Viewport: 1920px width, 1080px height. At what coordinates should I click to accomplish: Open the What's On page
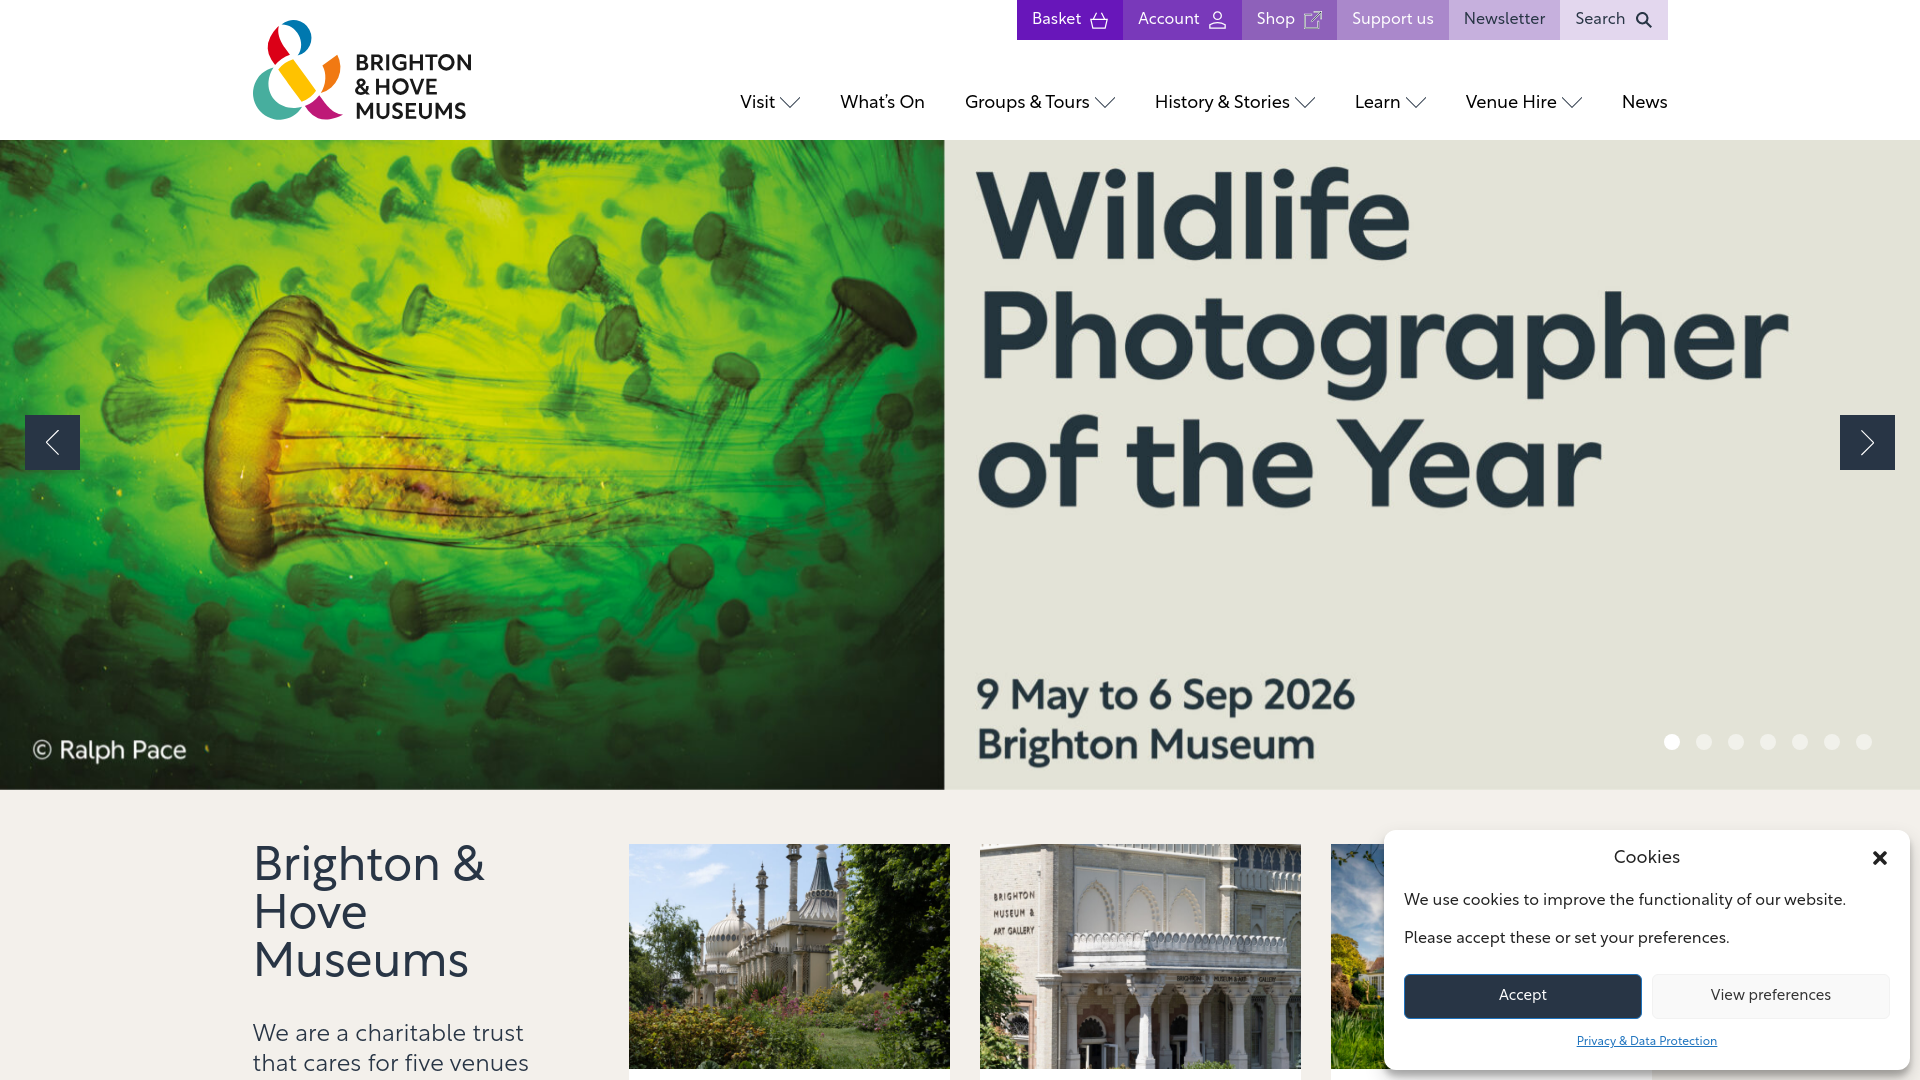pyautogui.click(x=882, y=102)
